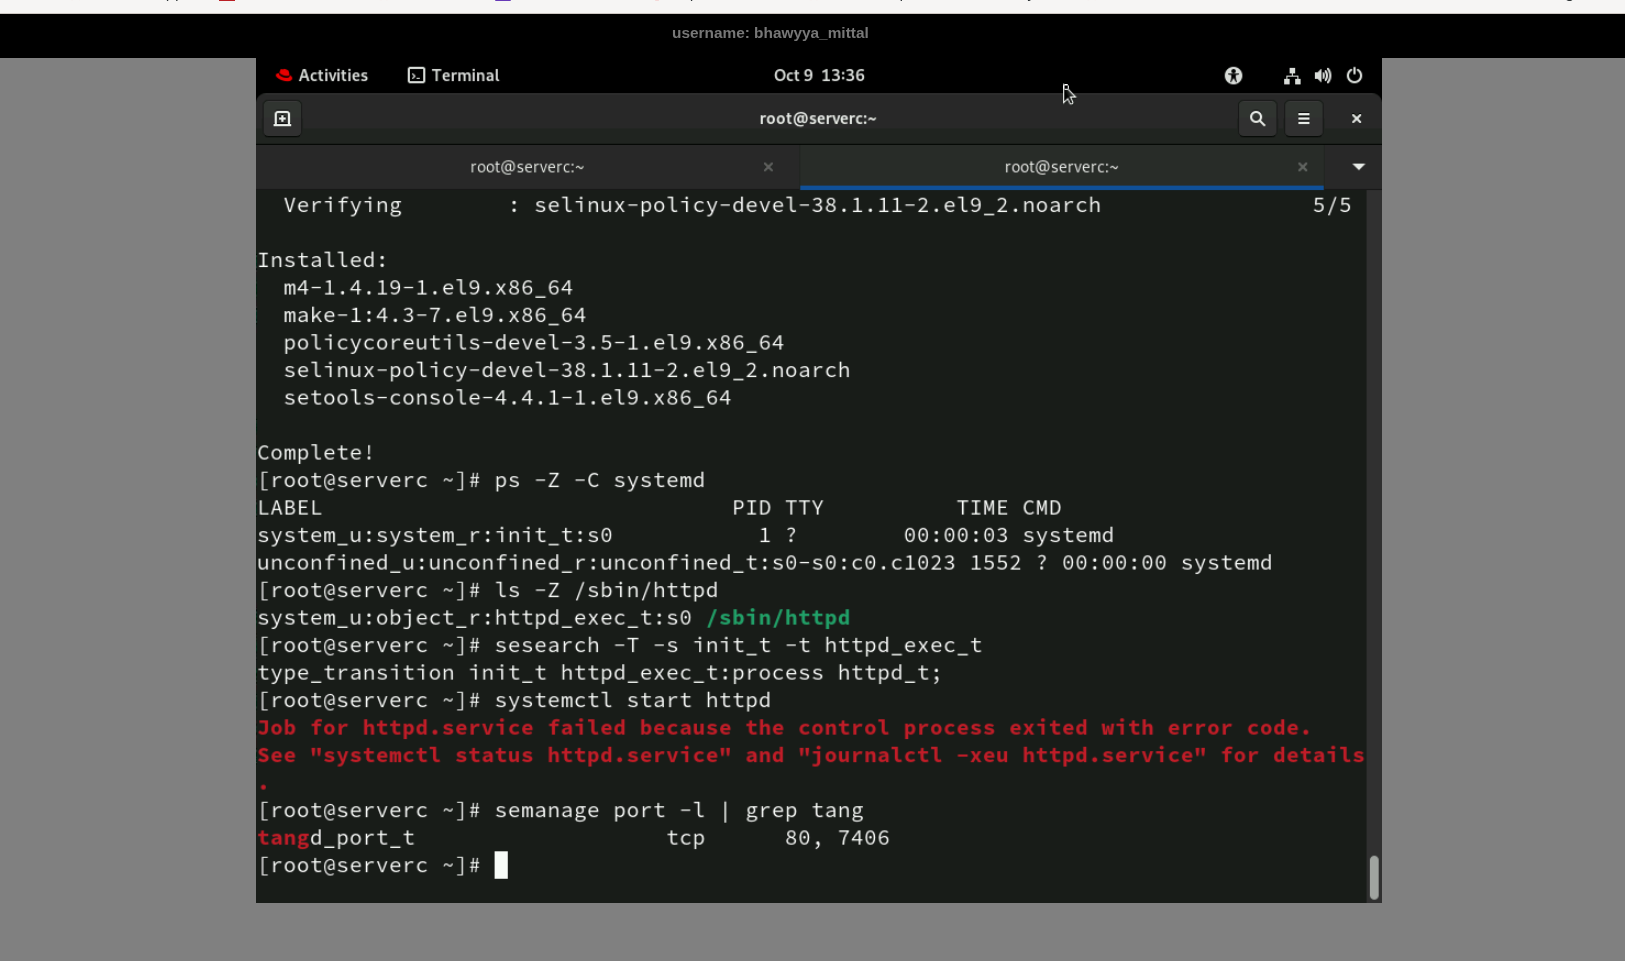
Task: Click the red 'Job for httpd.service failed' line
Action: (784, 728)
